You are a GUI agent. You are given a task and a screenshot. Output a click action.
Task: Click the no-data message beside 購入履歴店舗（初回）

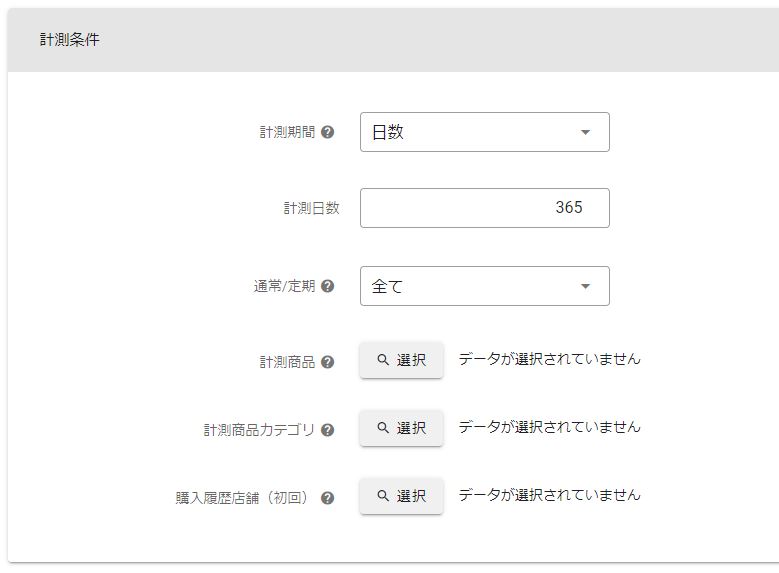click(x=549, y=495)
